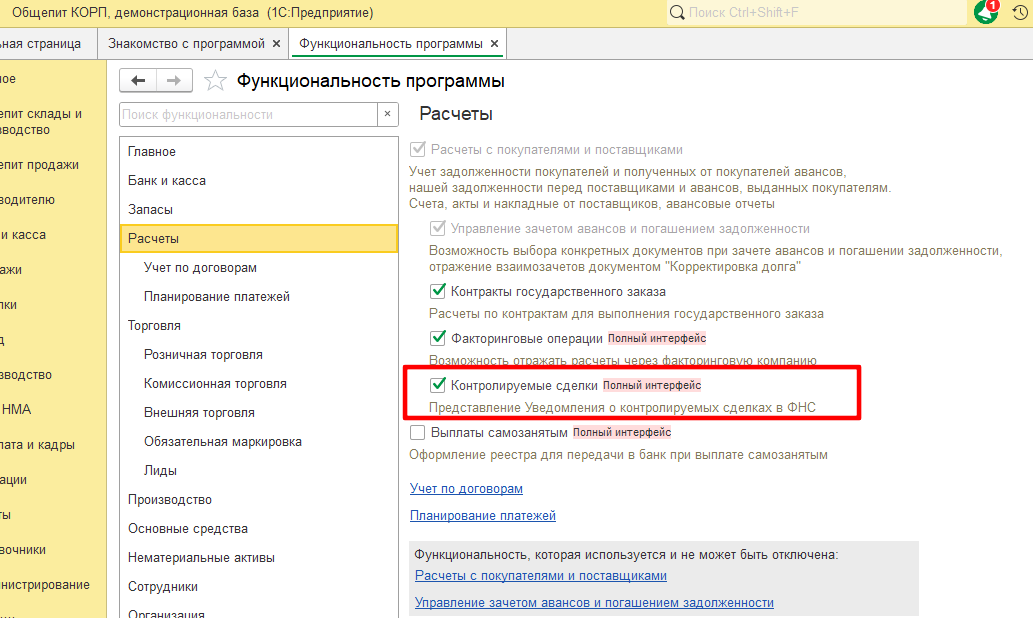Image resolution: width=1033 pixels, height=618 pixels.
Task: Open the notifications bell icon
Action: point(985,12)
